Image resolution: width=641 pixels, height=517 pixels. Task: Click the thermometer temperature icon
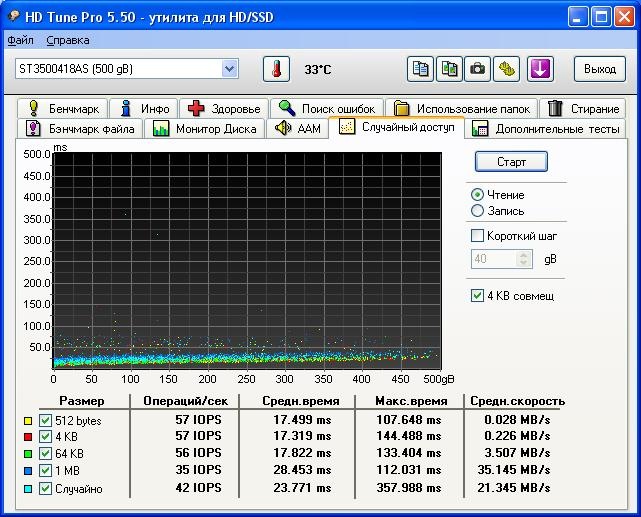(276, 69)
